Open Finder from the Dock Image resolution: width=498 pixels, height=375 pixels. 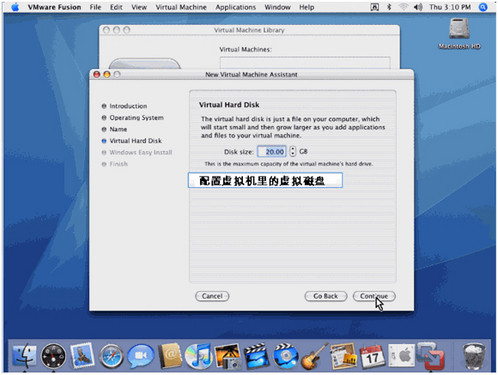click(x=24, y=356)
